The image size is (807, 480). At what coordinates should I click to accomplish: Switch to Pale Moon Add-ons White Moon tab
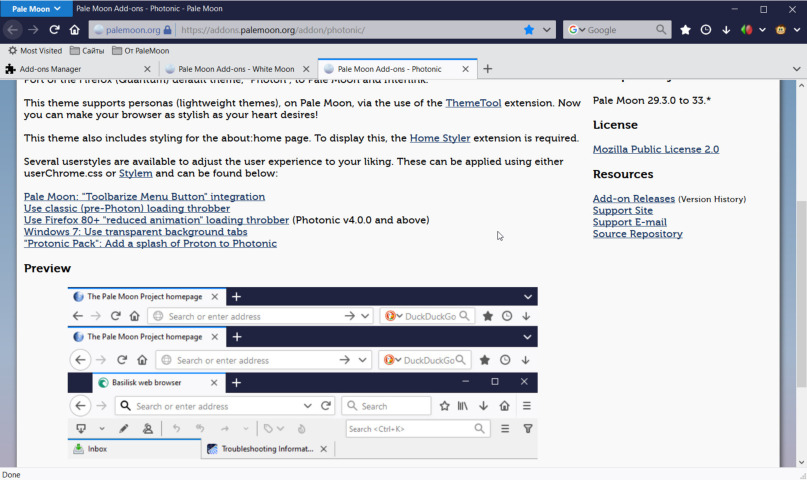pyautogui.click(x=235, y=69)
